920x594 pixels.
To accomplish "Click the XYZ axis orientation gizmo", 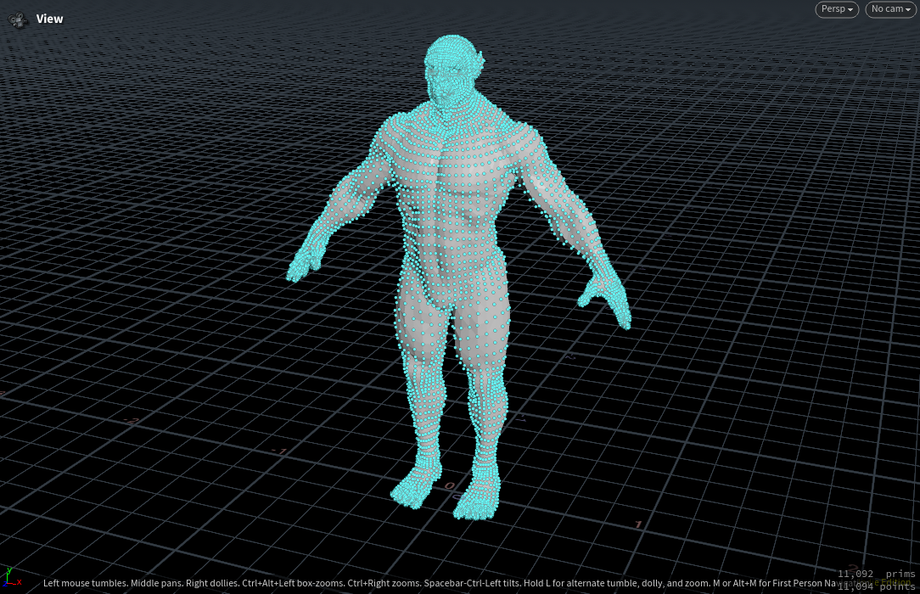I will point(11,577).
